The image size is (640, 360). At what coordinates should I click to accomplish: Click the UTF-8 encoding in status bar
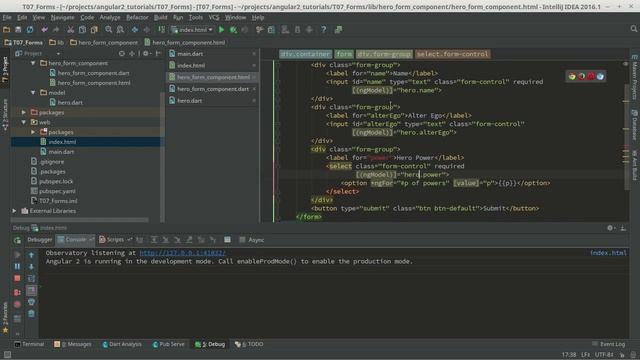pos(604,355)
